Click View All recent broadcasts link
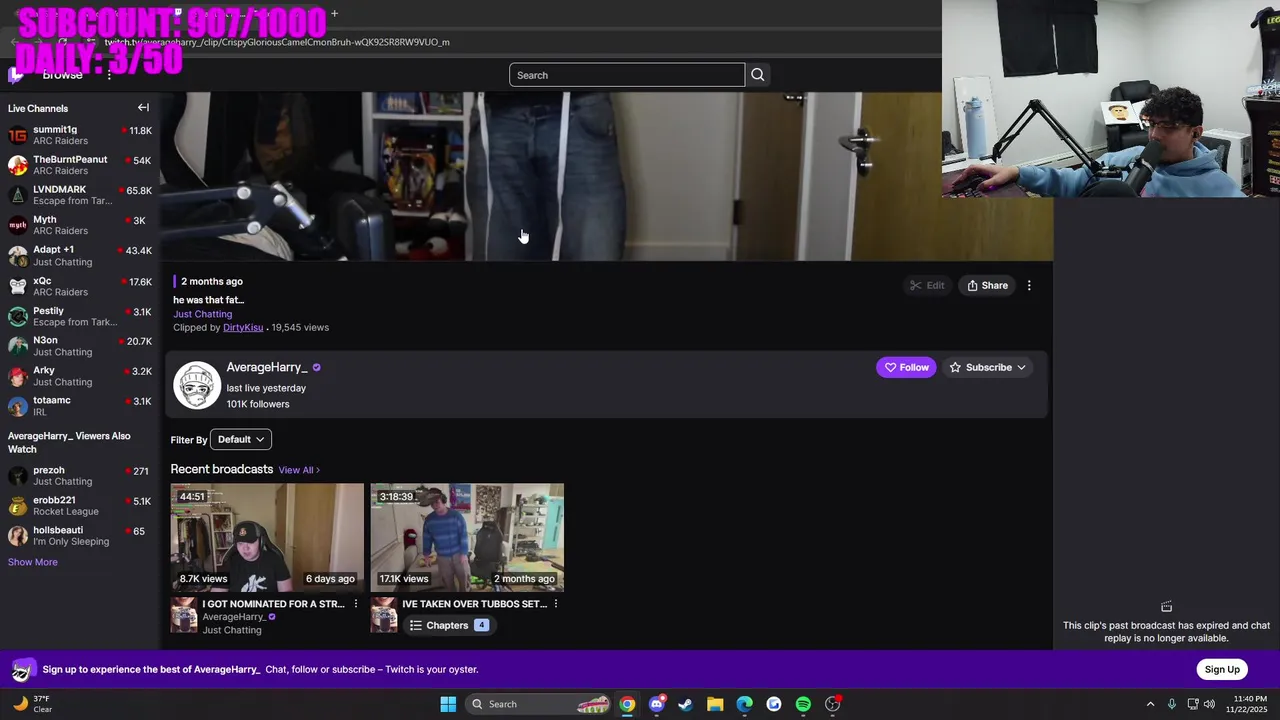Screen dimensions: 1280x720 [x=299, y=470]
